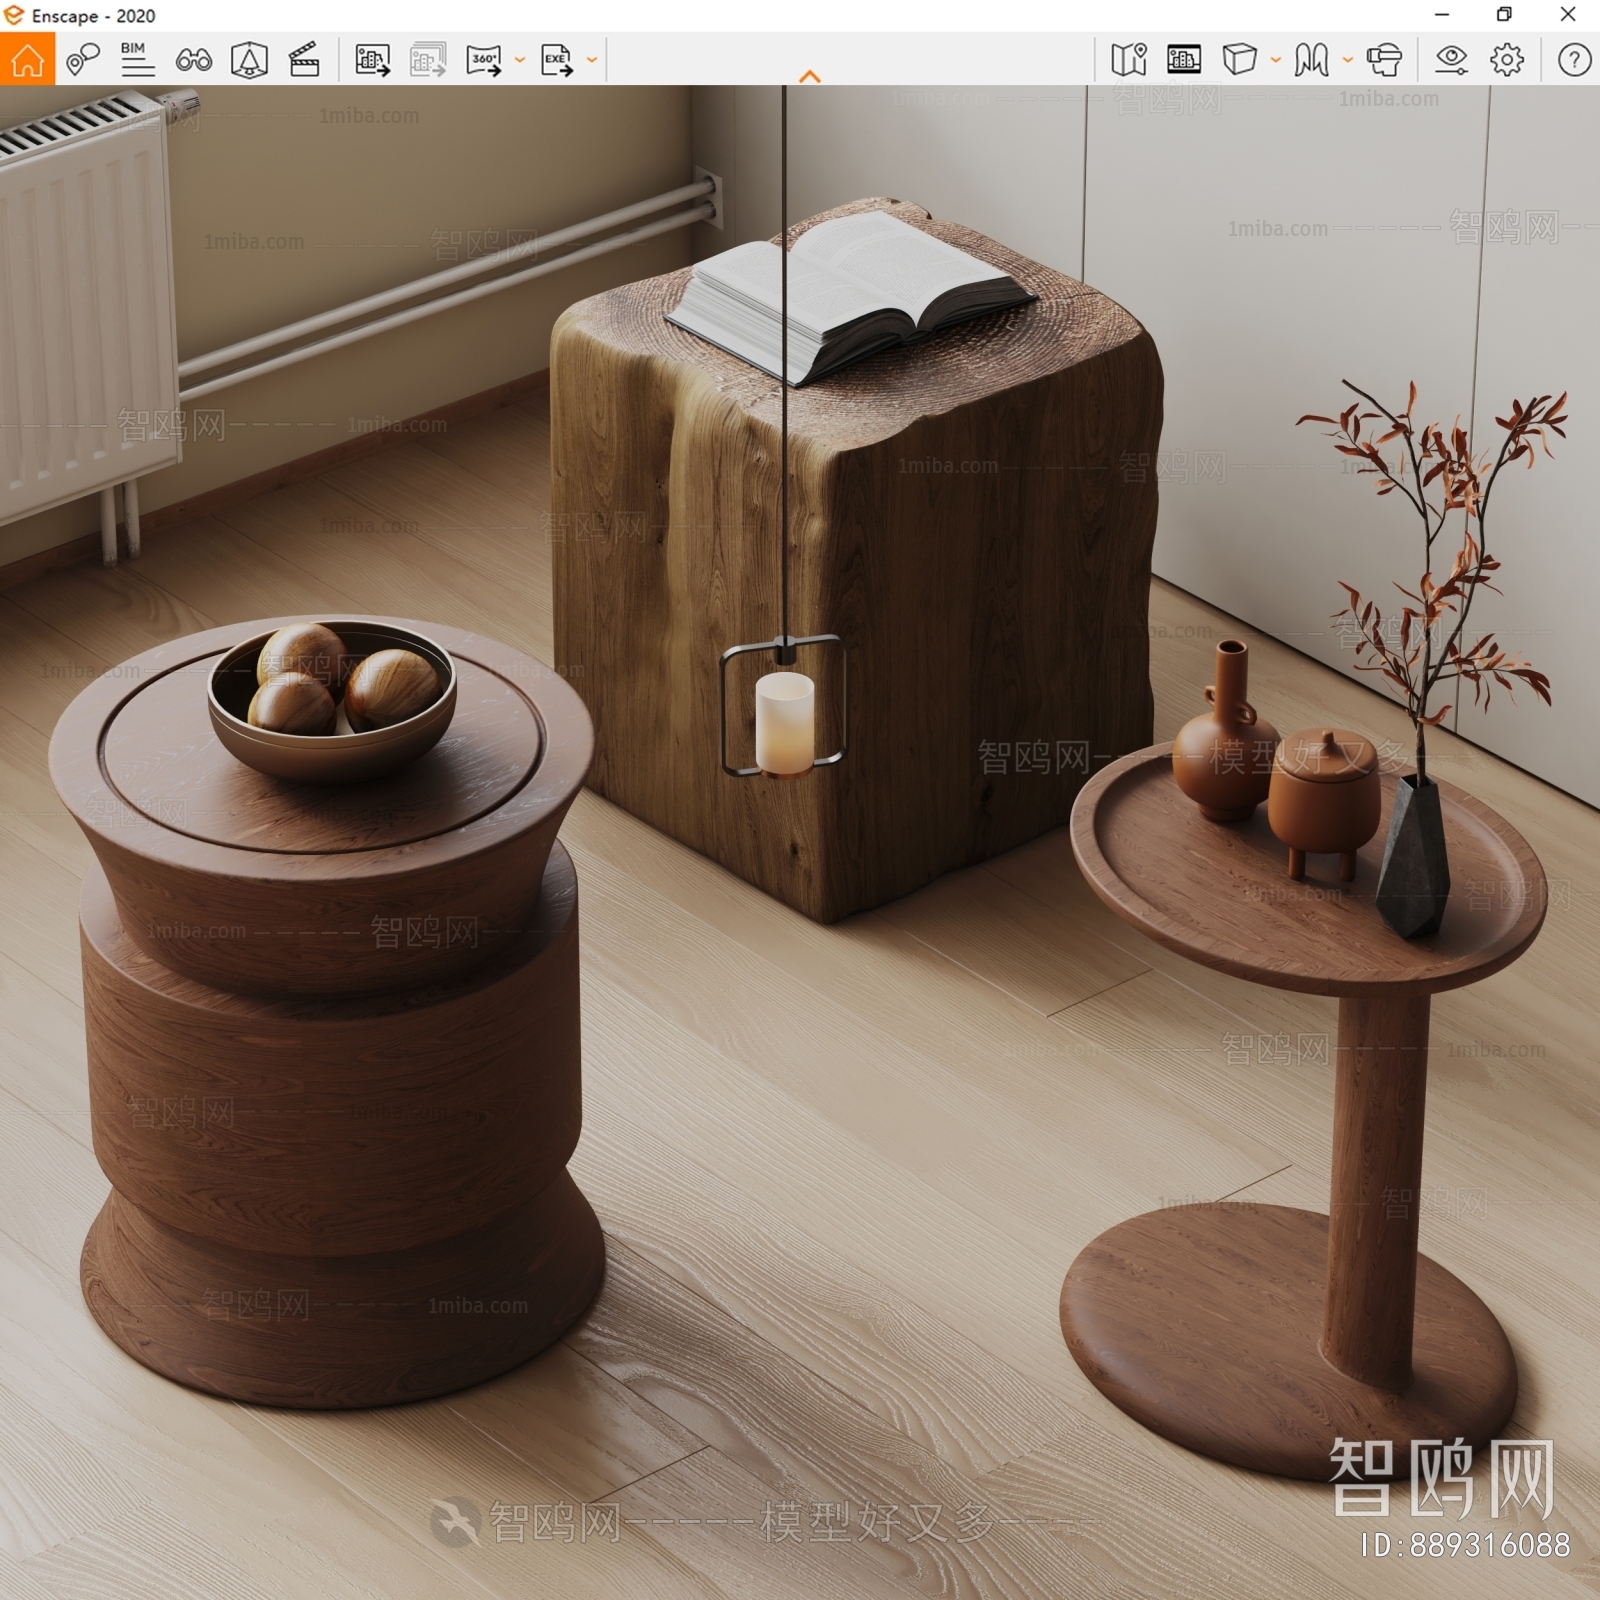This screenshot has width=1600, height=1600.
Task: Open the Enscape asset library icon
Action: (x=249, y=60)
